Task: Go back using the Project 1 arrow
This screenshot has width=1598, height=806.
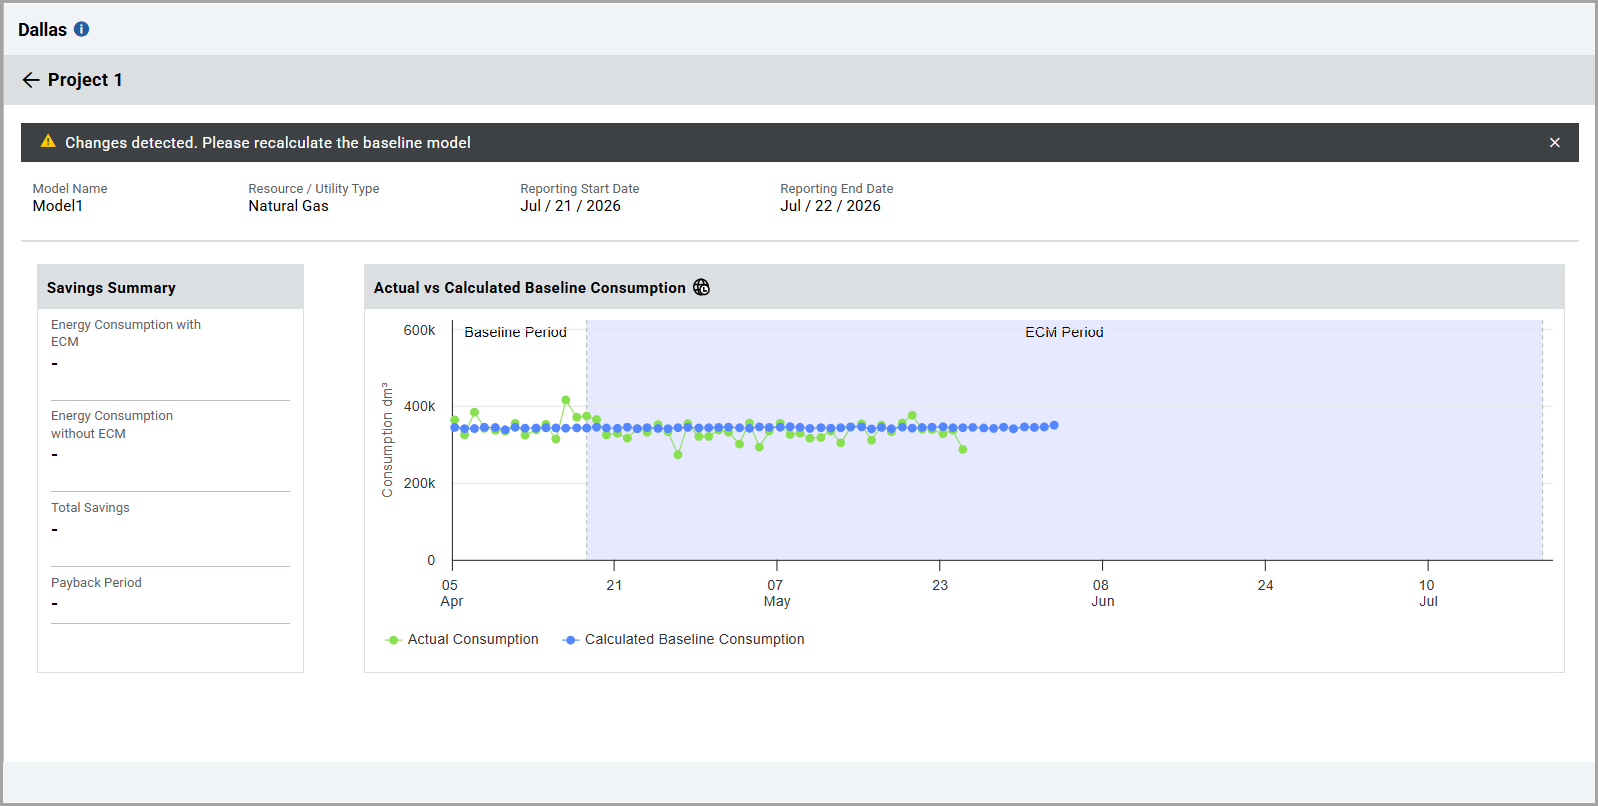Action: coord(31,80)
